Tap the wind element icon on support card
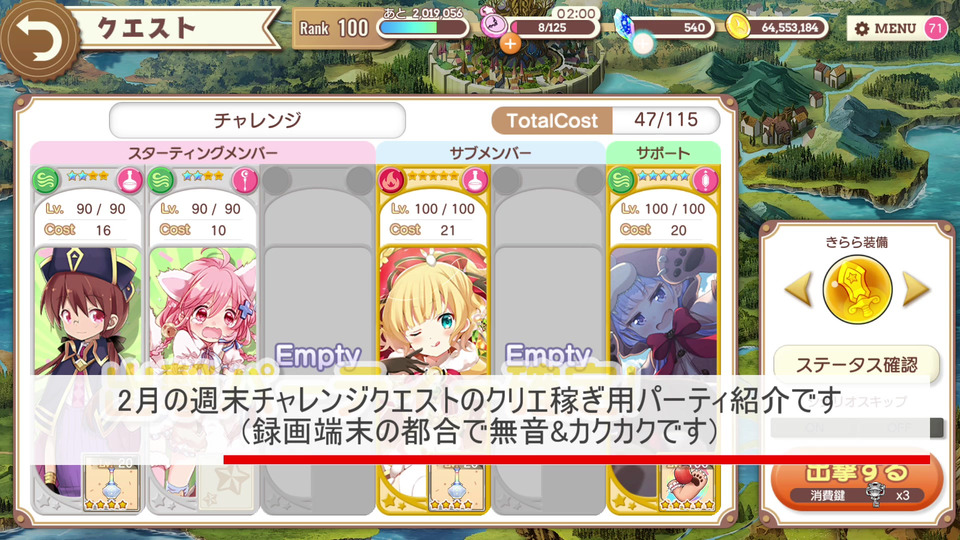 [621, 181]
